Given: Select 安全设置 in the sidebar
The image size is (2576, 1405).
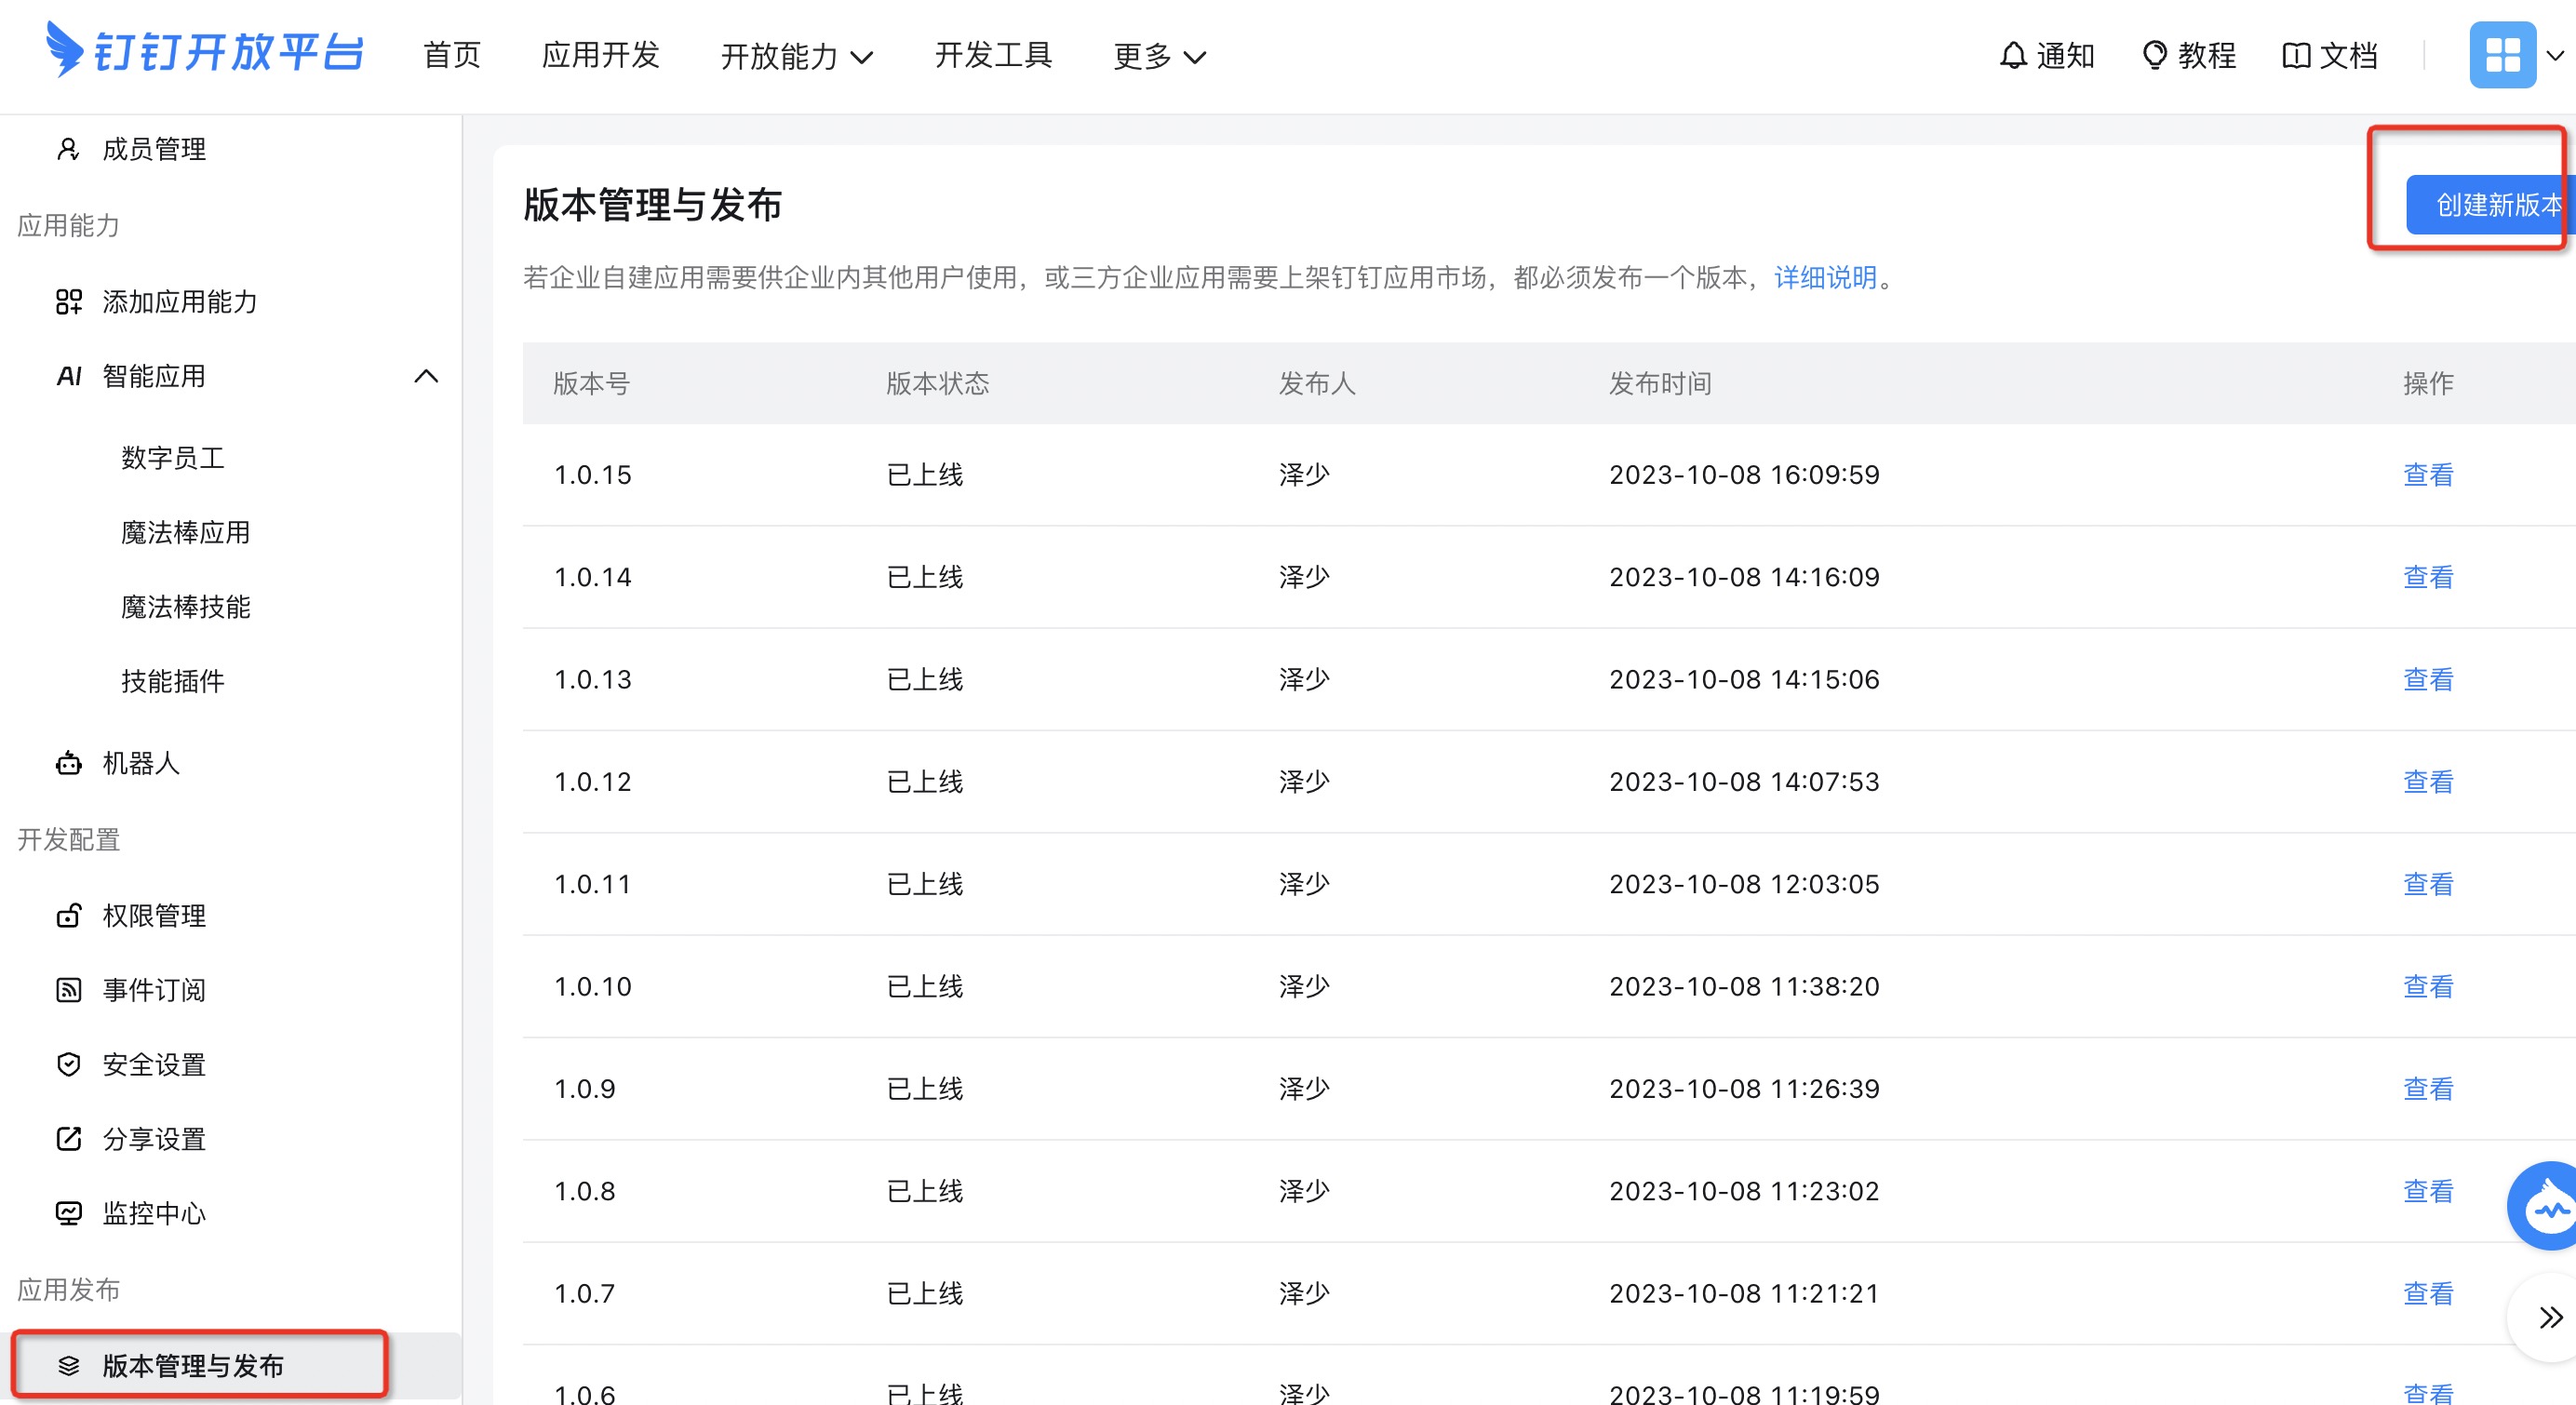Looking at the screenshot, I should point(154,1065).
